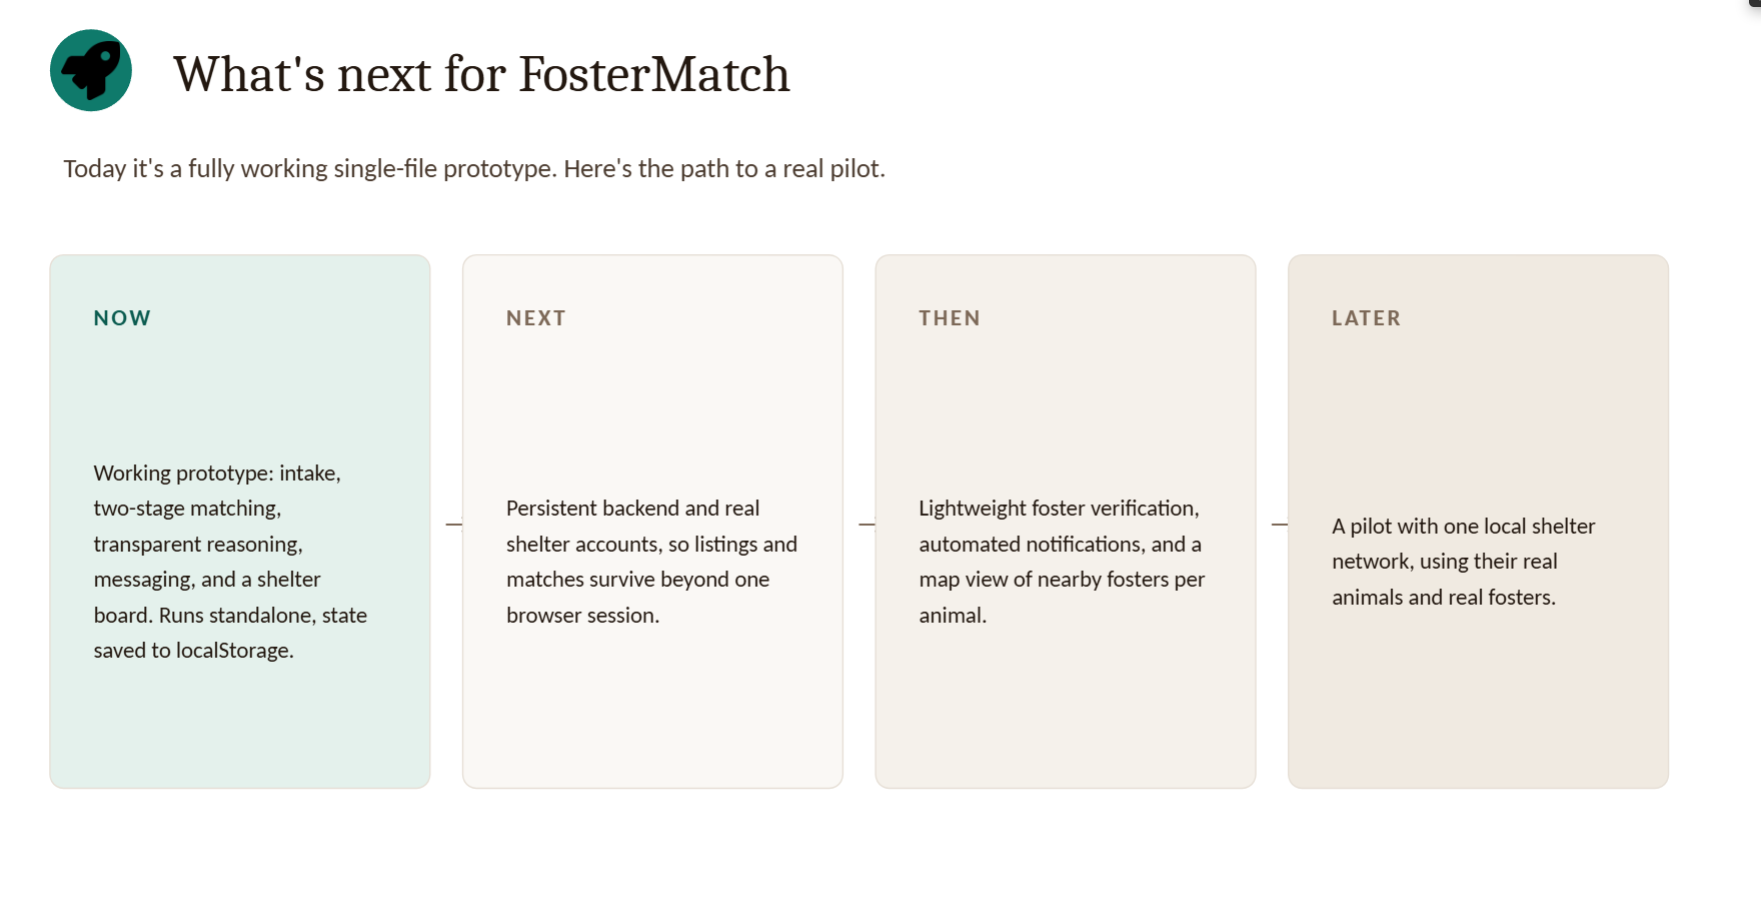Select the persistent backend description text

651,561
